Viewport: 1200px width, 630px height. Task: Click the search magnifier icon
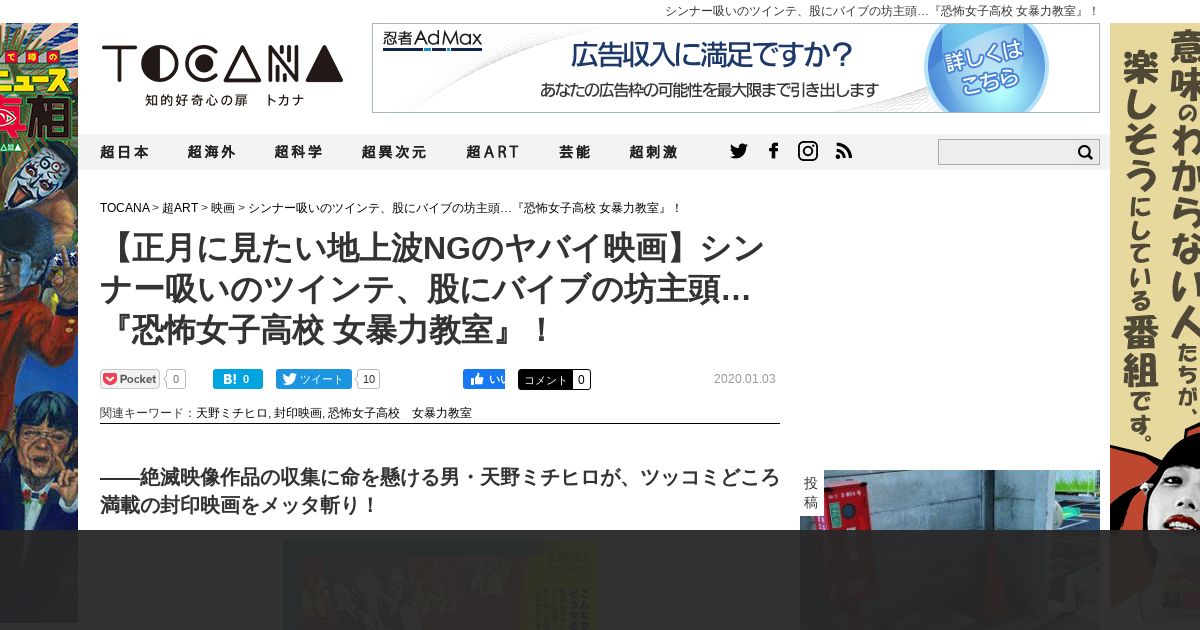[x=1085, y=152]
